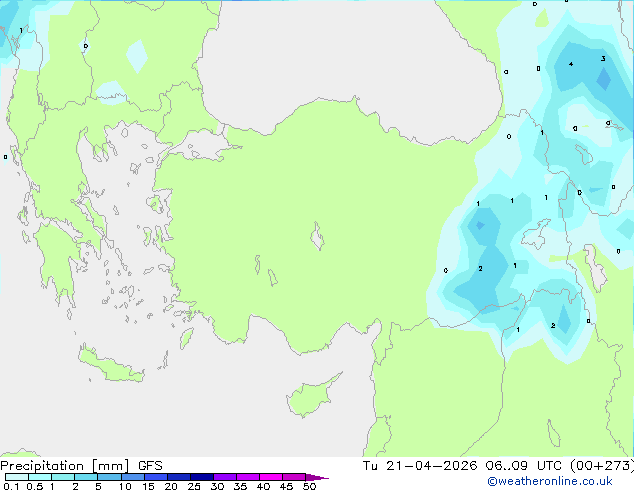The image size is (634, 490).
Task: Click the 30 mm violet legend swatch
Action: (225, 477)
